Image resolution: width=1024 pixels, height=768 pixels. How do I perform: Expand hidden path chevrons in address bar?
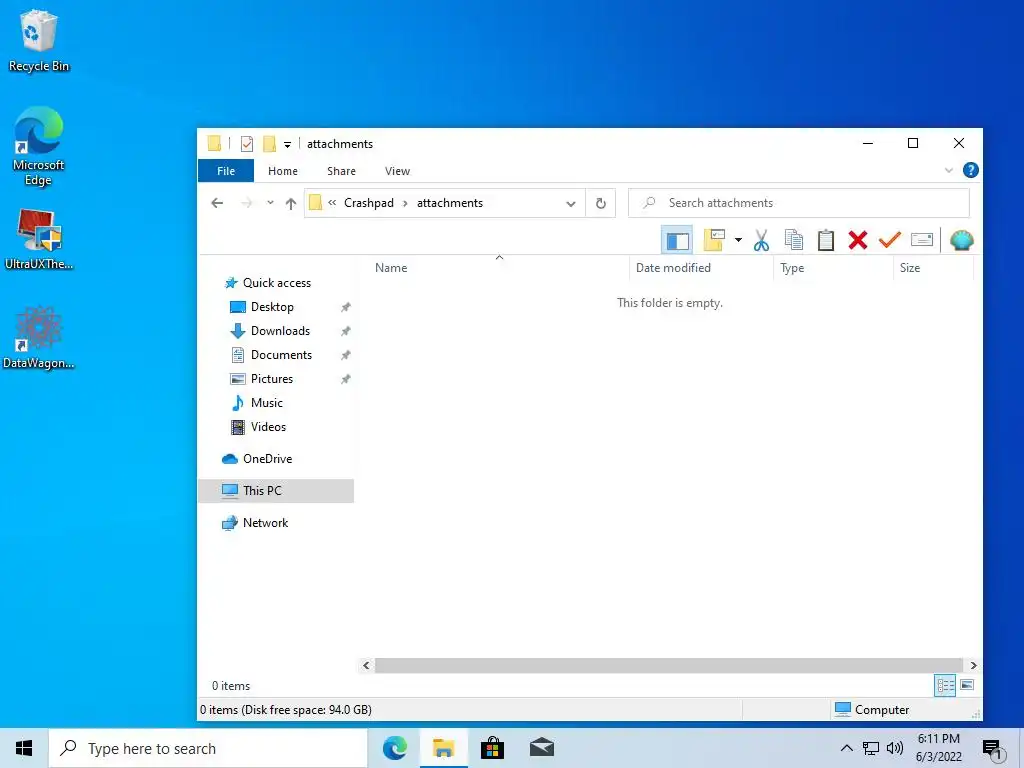[x=332, y=203]
